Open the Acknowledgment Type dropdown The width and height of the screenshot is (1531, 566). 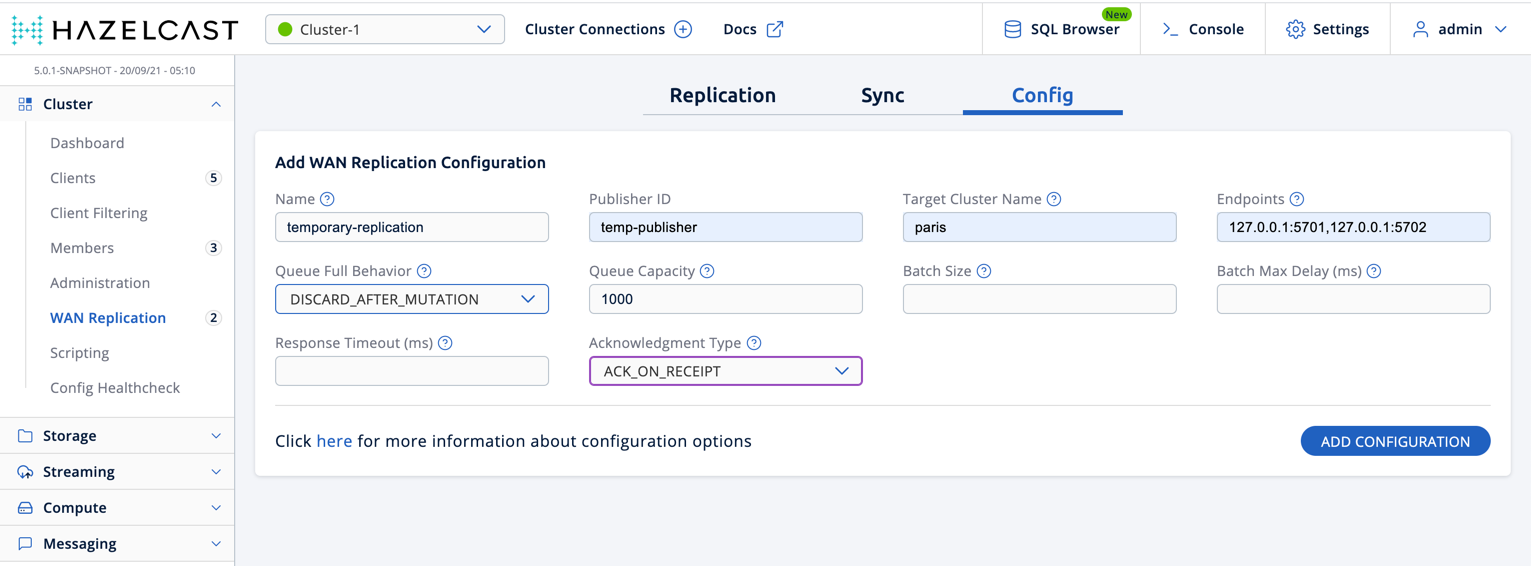725,371
